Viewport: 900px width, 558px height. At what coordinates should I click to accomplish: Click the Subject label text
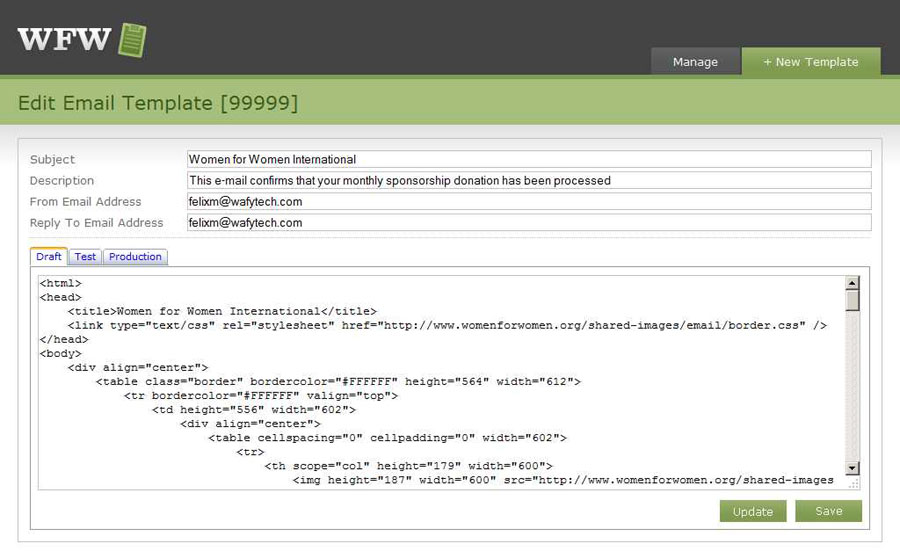[52, 159]
